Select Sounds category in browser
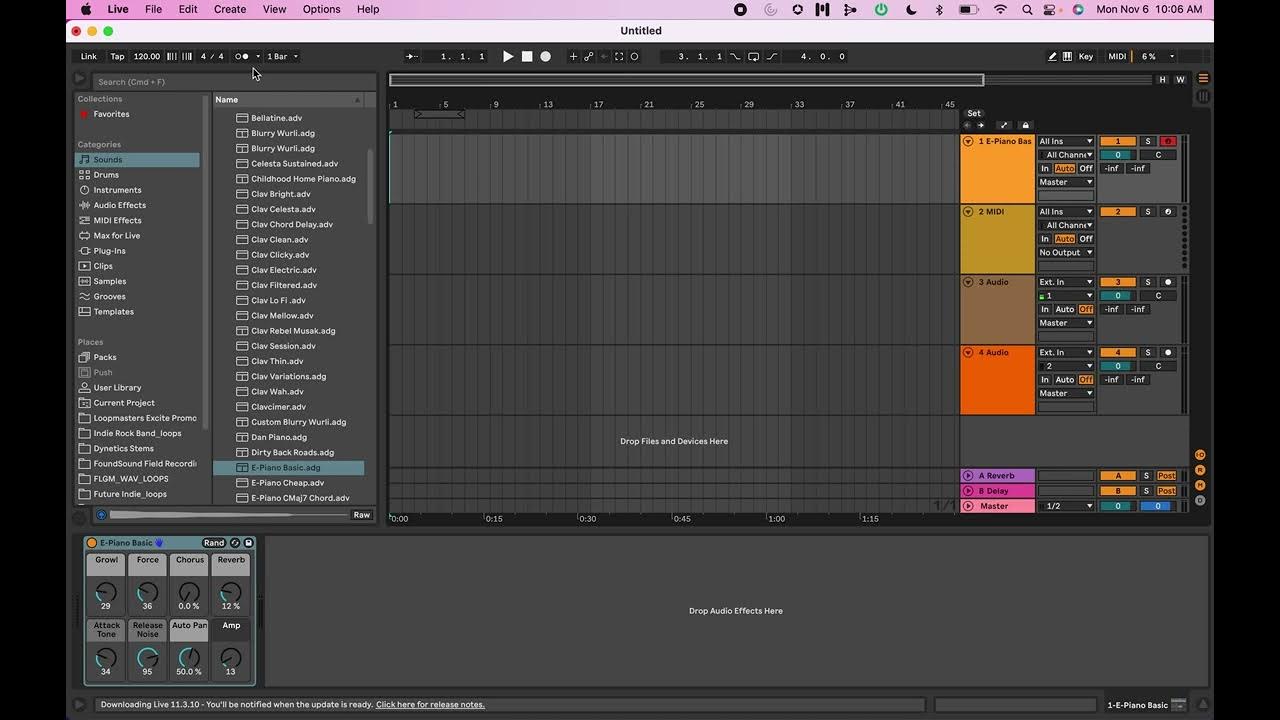This screenshot has height=720, width=1280. pyautogui.click(x=138, y=160)
